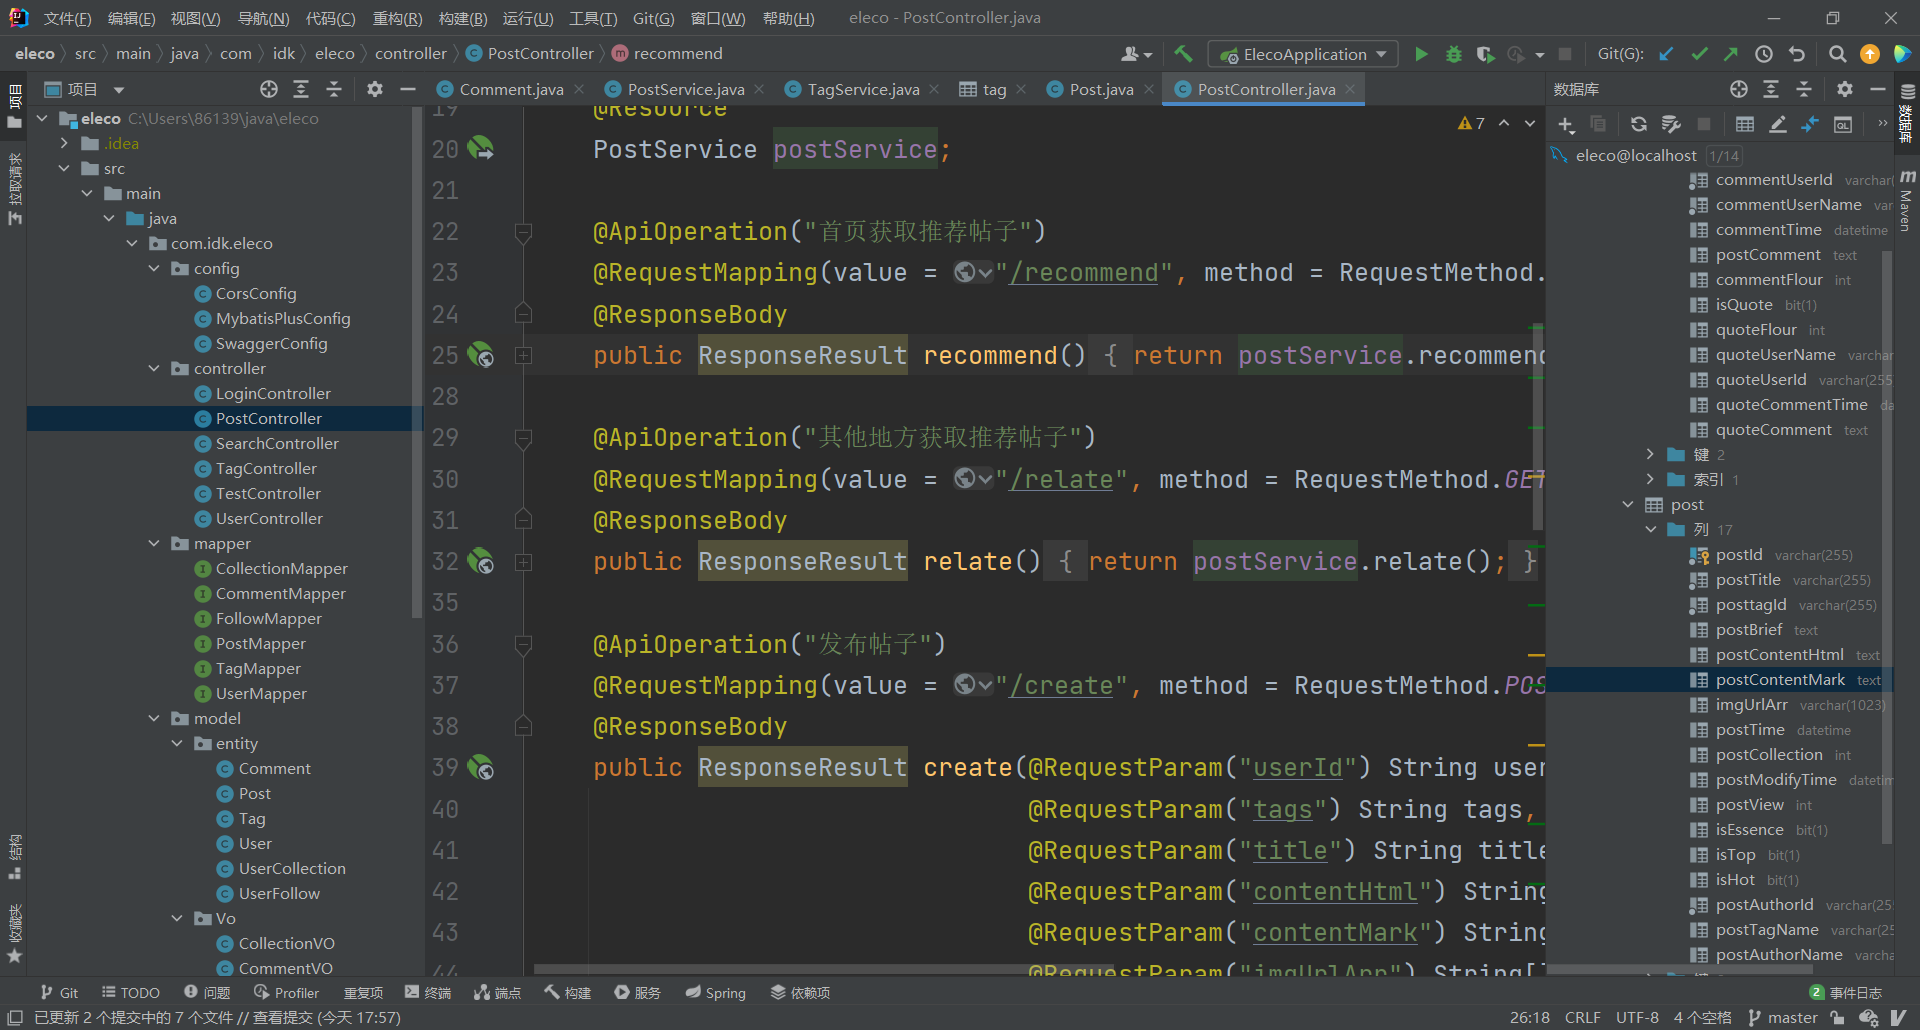
Task: Toggle the file read-only lock icon
Action: point(1837,1017)
